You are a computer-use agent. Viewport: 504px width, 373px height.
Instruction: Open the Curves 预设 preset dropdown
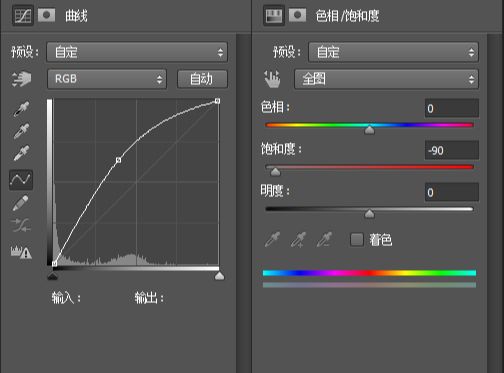point(137,52)
